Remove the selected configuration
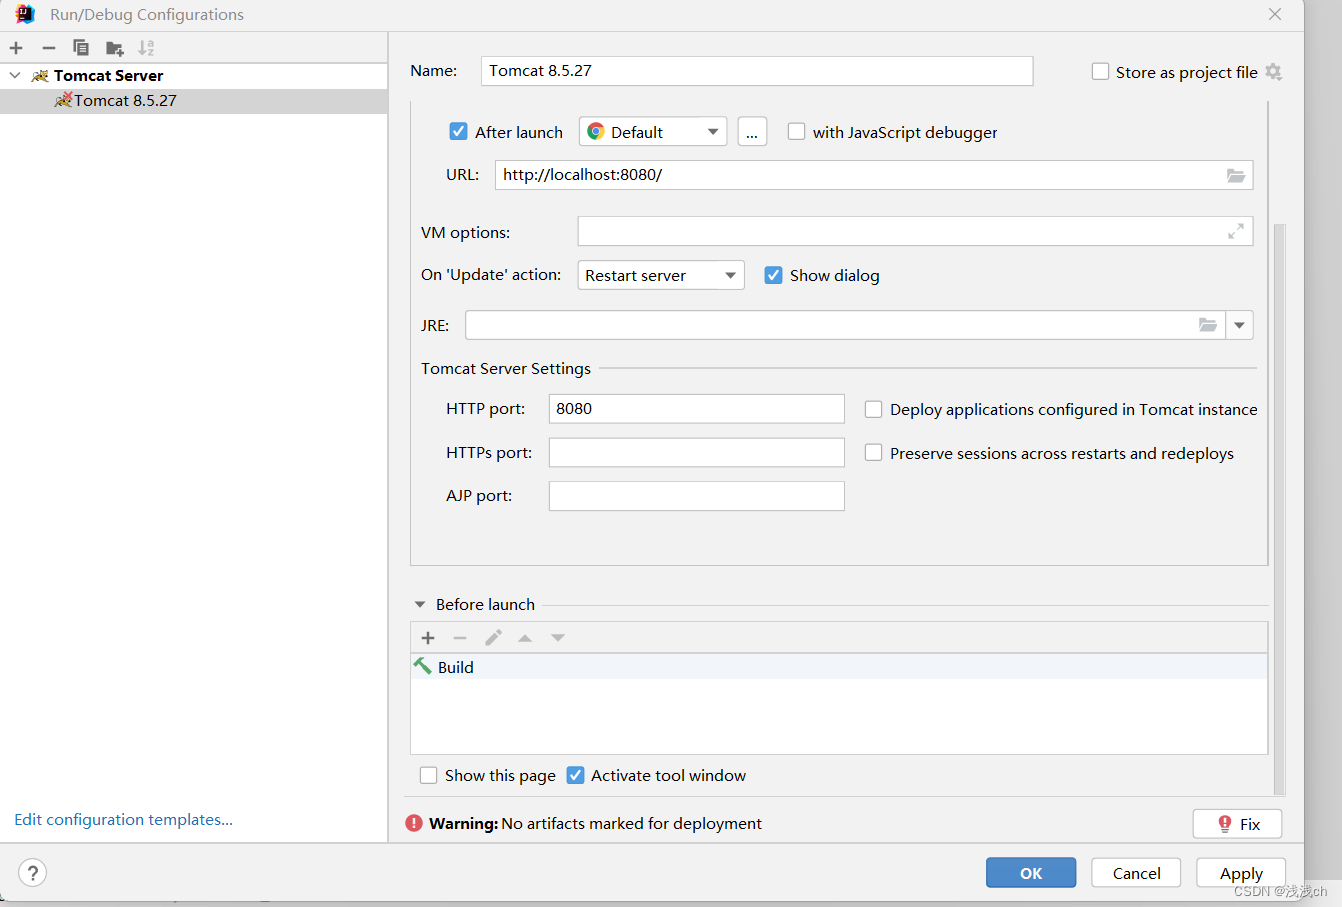 (x=49, y=48)
